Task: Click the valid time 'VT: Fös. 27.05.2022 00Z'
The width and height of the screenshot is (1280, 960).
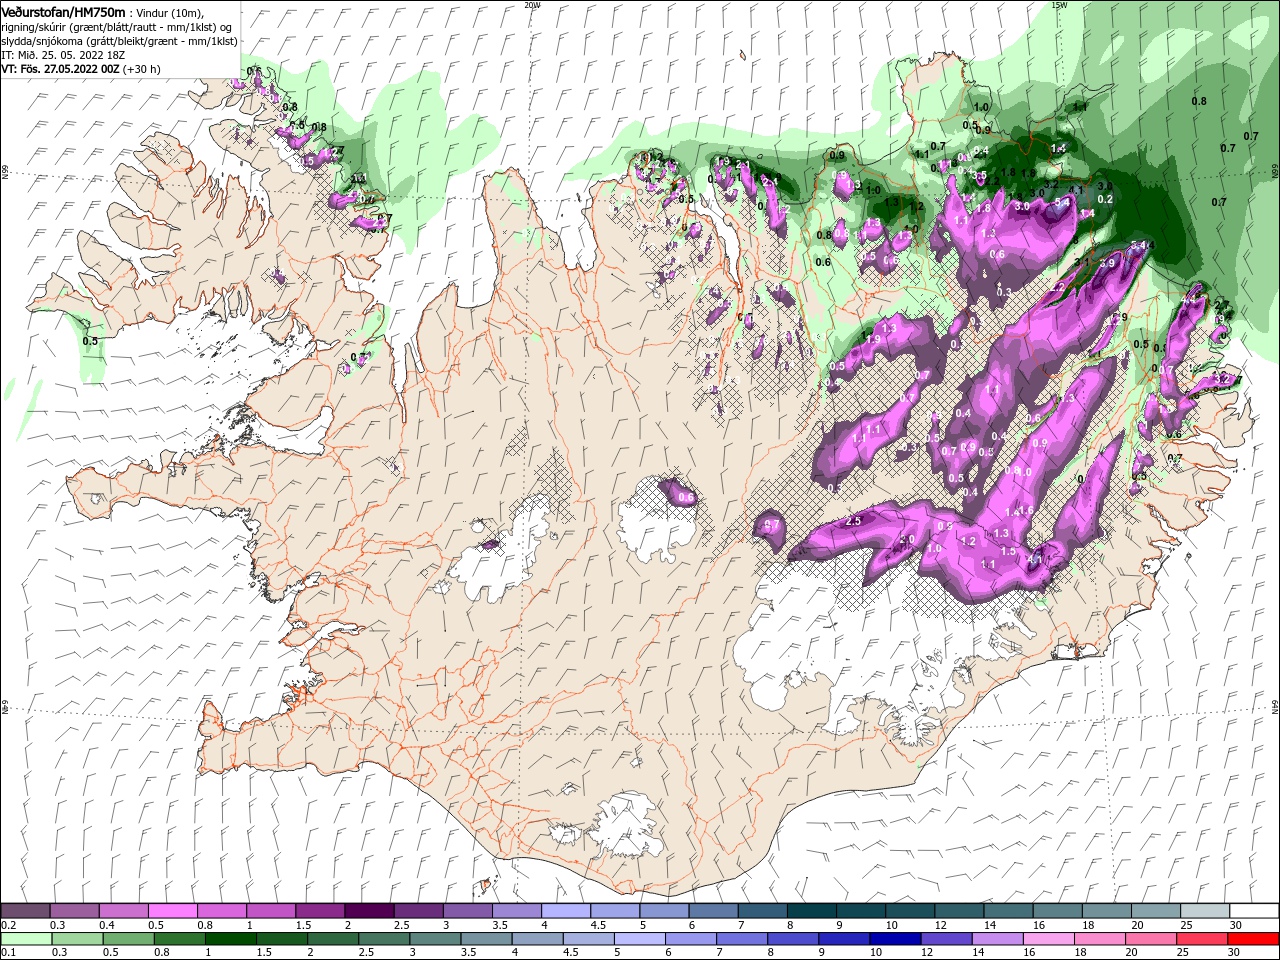Action: (60, 69)
